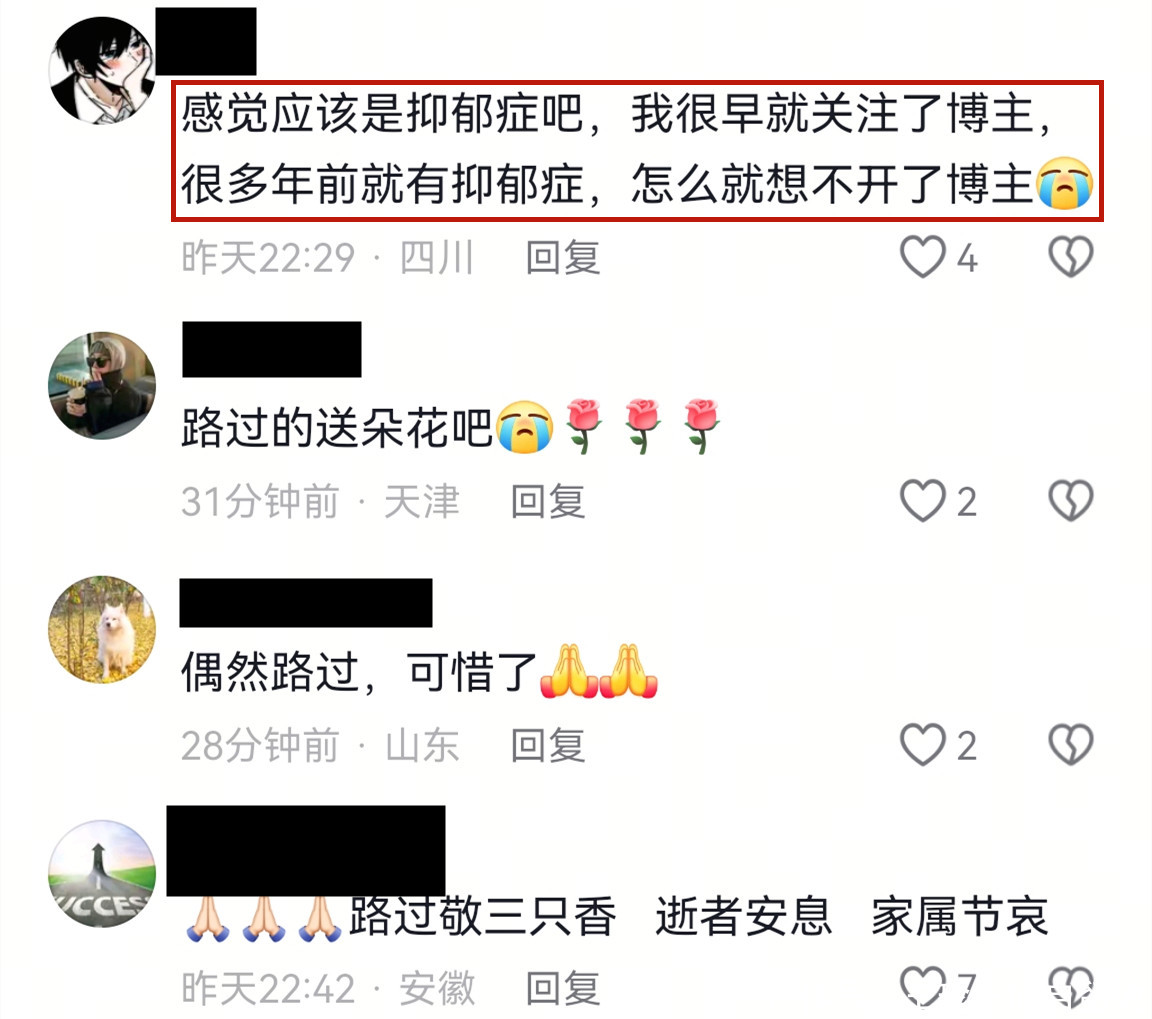Reply to the 昨天22:42 Anhui comment

[x=563, y=988]
